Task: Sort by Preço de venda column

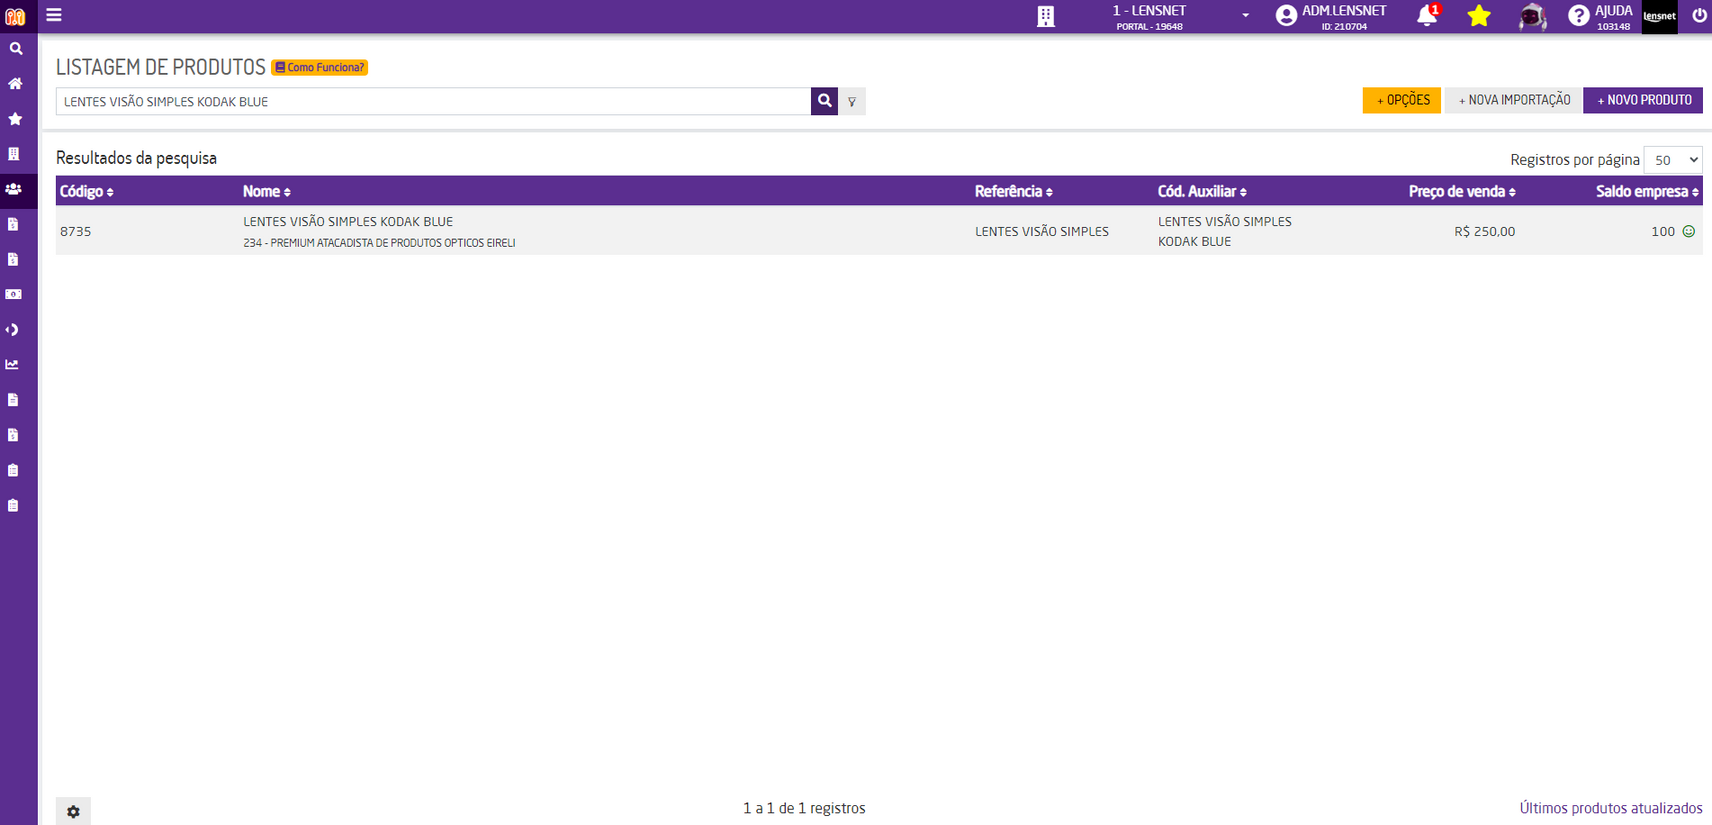Action: 1461,192
